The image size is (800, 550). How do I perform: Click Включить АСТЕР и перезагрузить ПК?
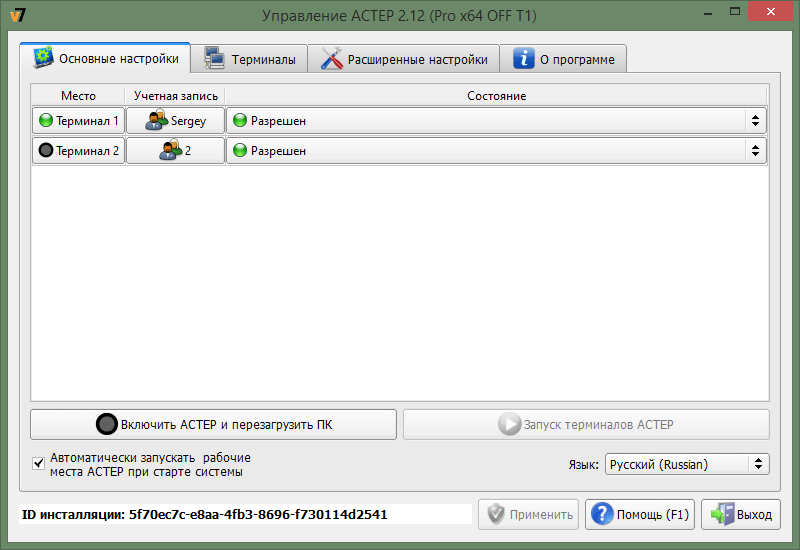tap(213, 424)
